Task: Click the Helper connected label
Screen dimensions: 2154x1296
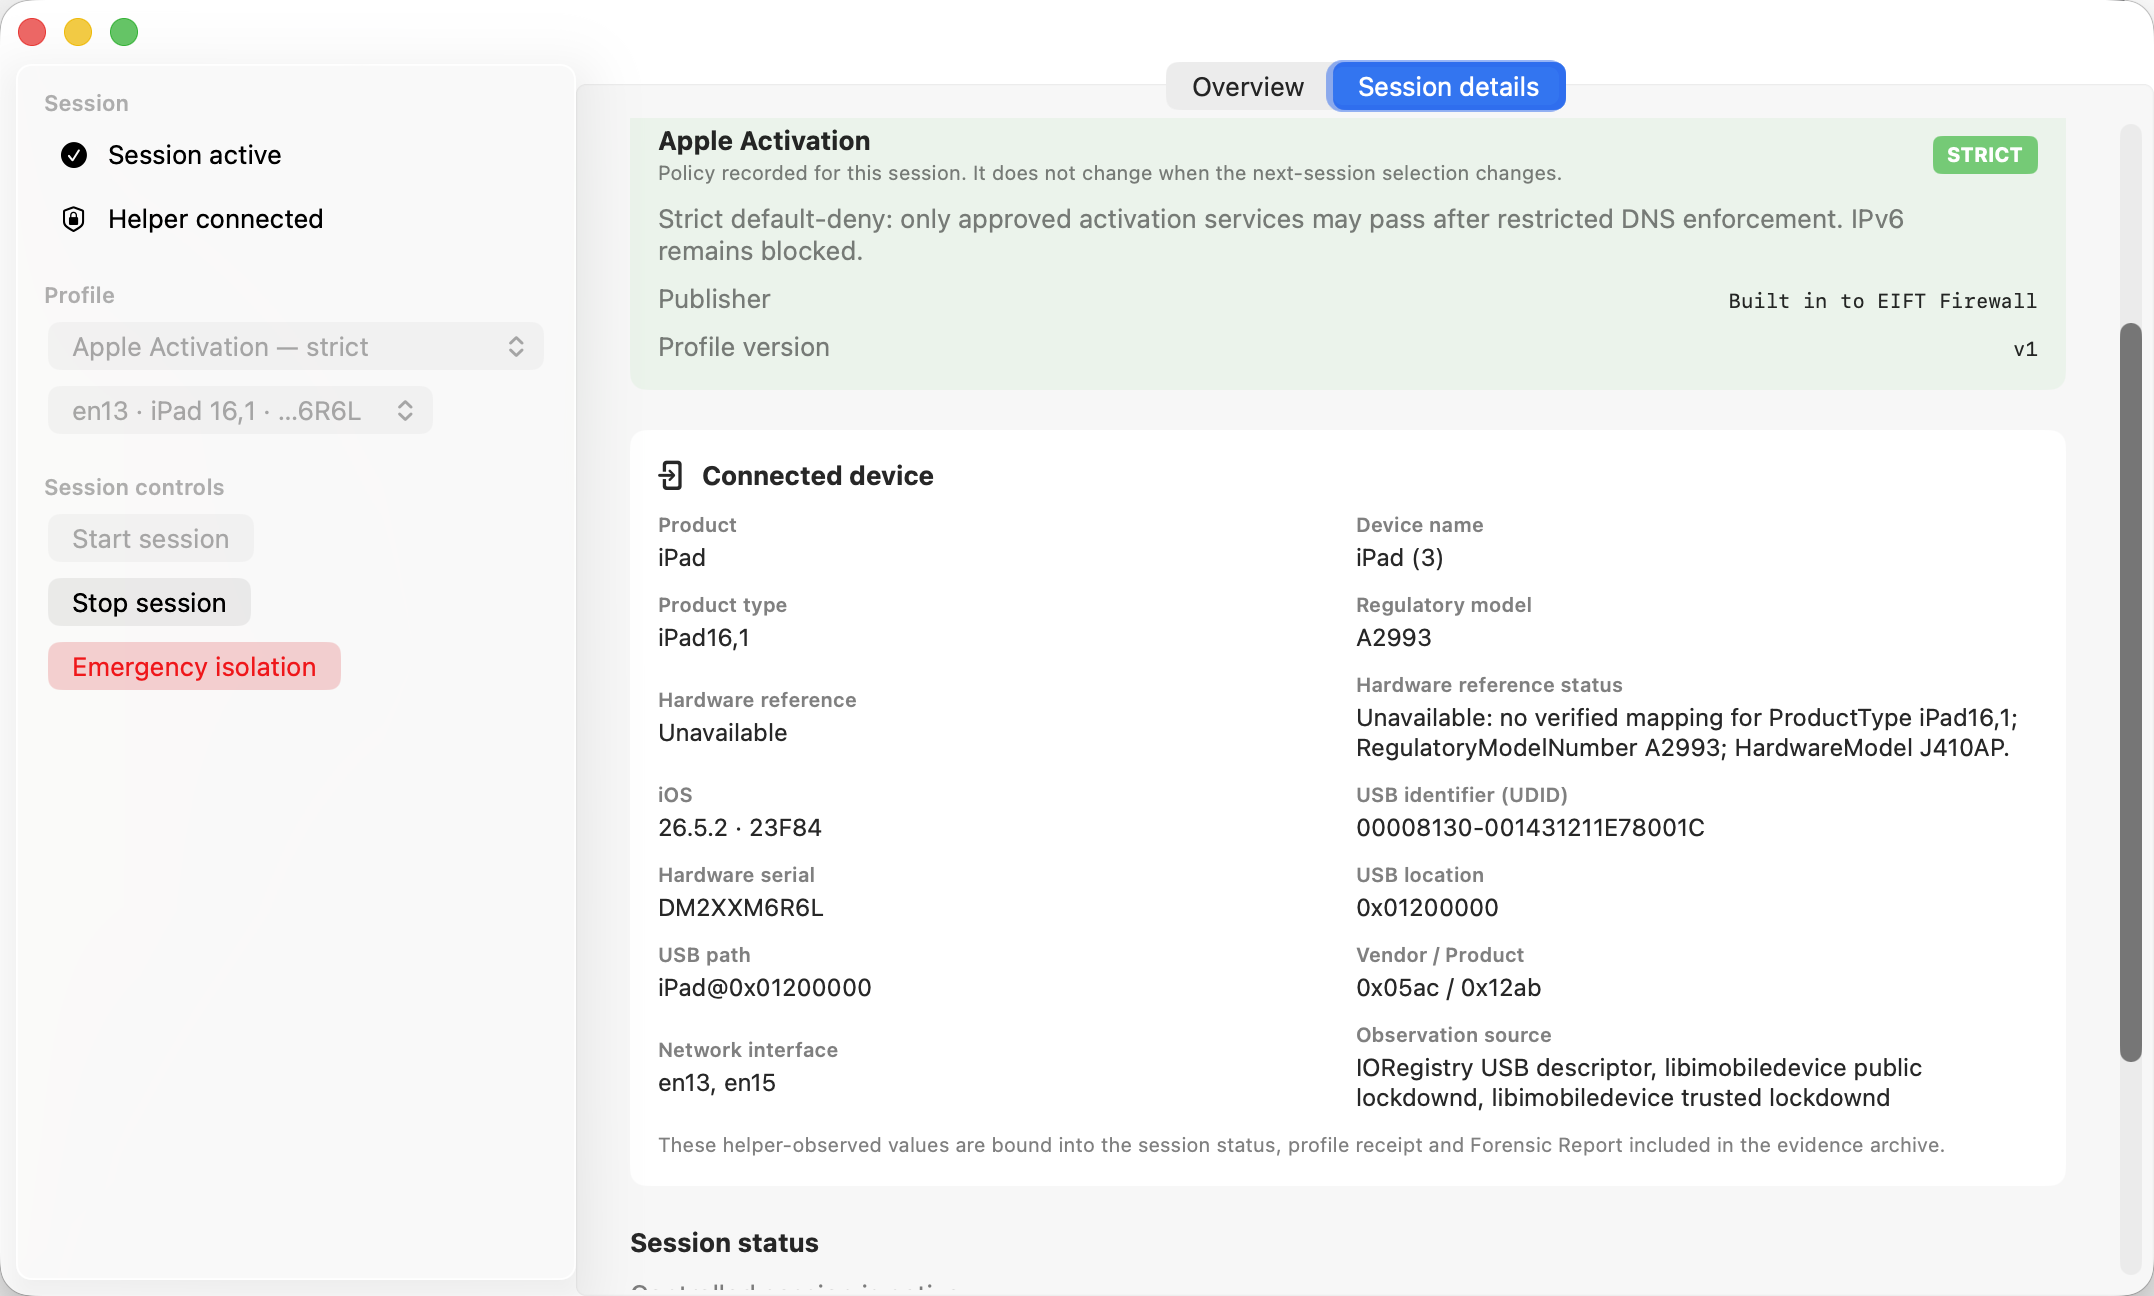Action: point(215,219)
